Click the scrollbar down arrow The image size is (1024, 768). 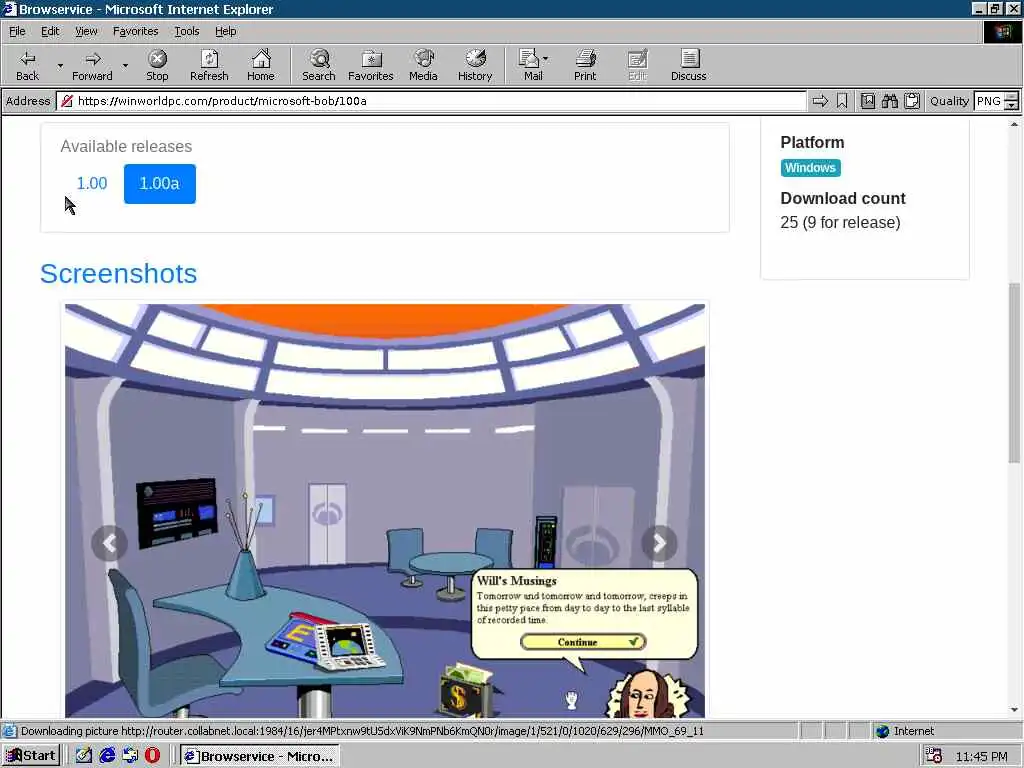click(1014, 710)
